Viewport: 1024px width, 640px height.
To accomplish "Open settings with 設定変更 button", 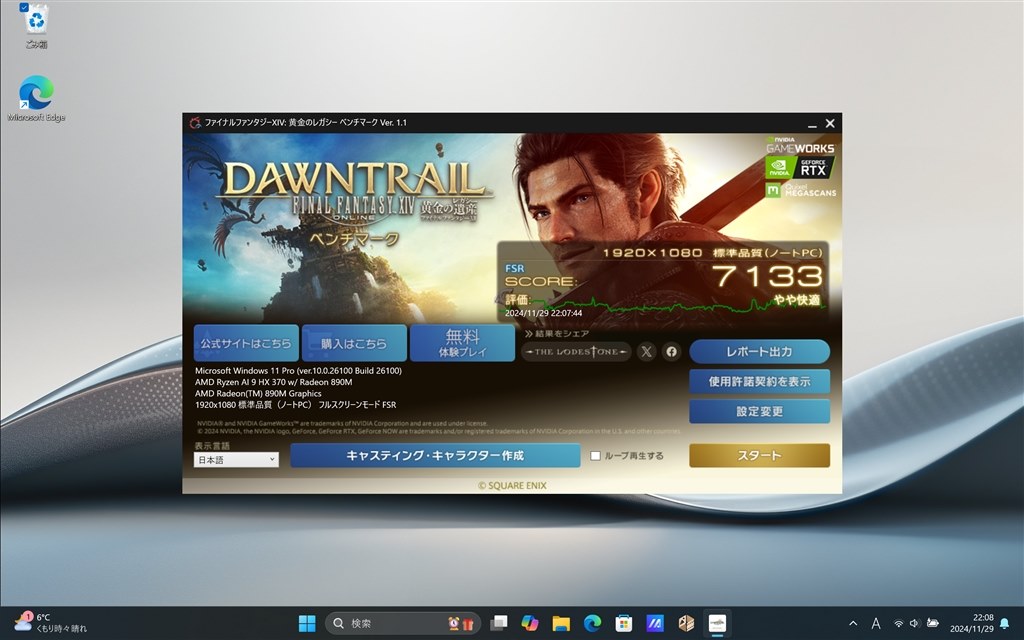I will (x=760, y=411).
